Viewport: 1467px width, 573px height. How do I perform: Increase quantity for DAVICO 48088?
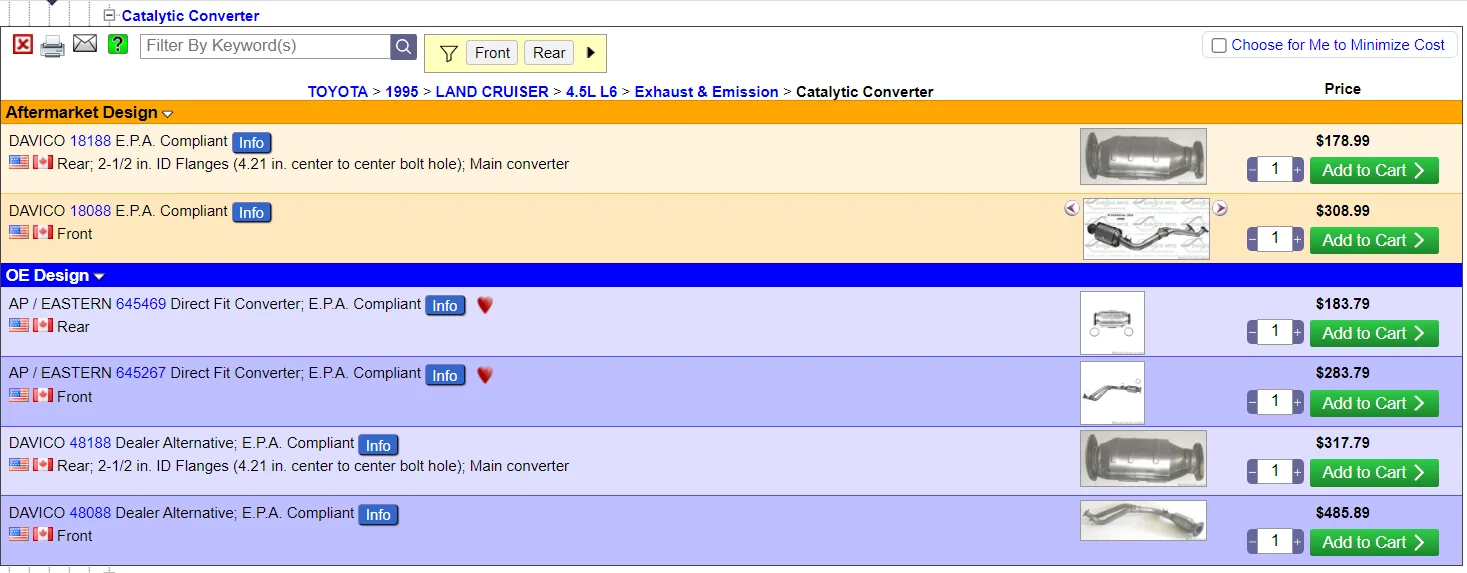(1298, 542)
